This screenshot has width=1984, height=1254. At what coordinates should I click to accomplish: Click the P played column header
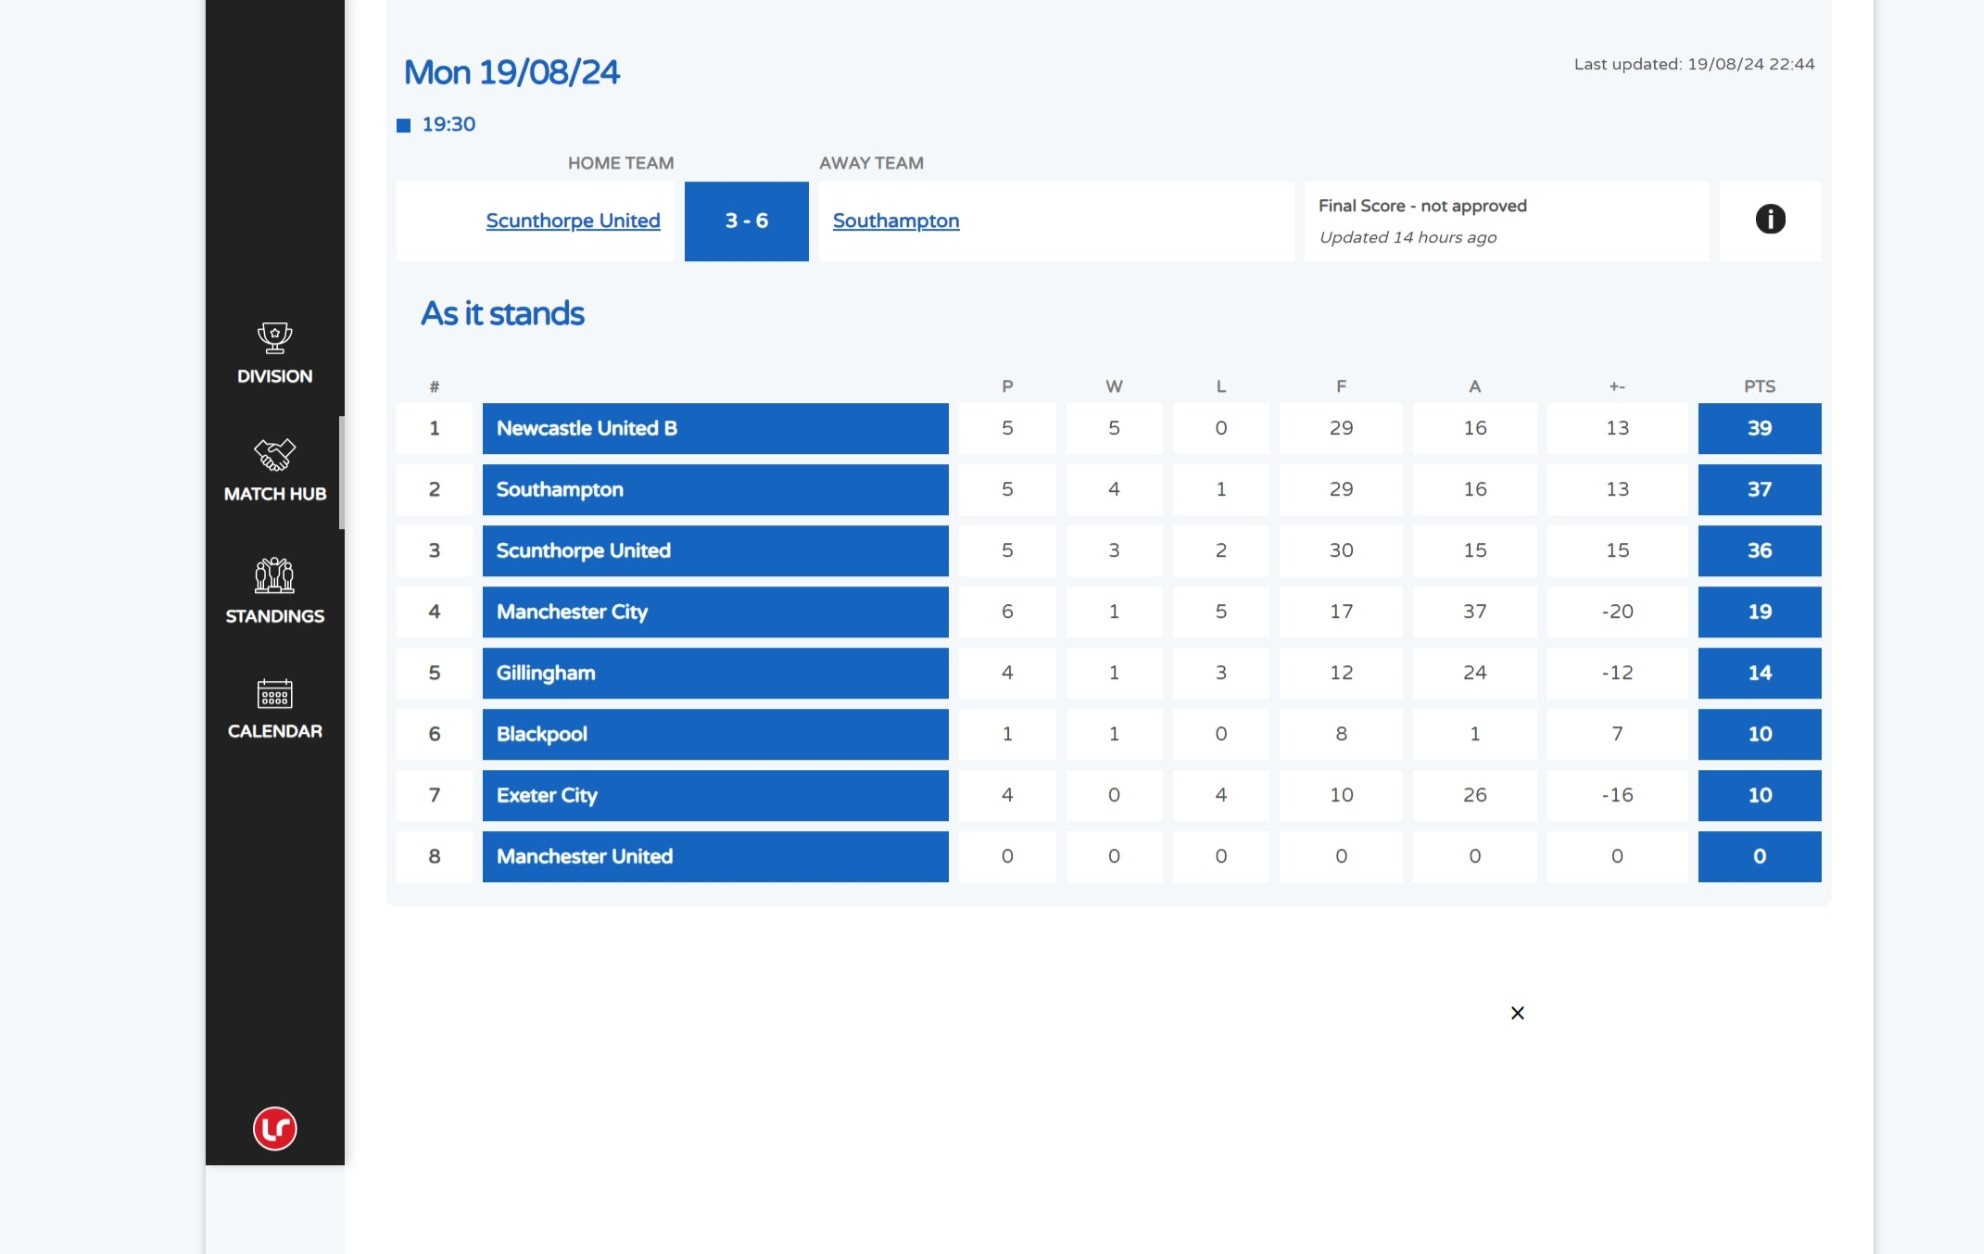click(1007, 386)
